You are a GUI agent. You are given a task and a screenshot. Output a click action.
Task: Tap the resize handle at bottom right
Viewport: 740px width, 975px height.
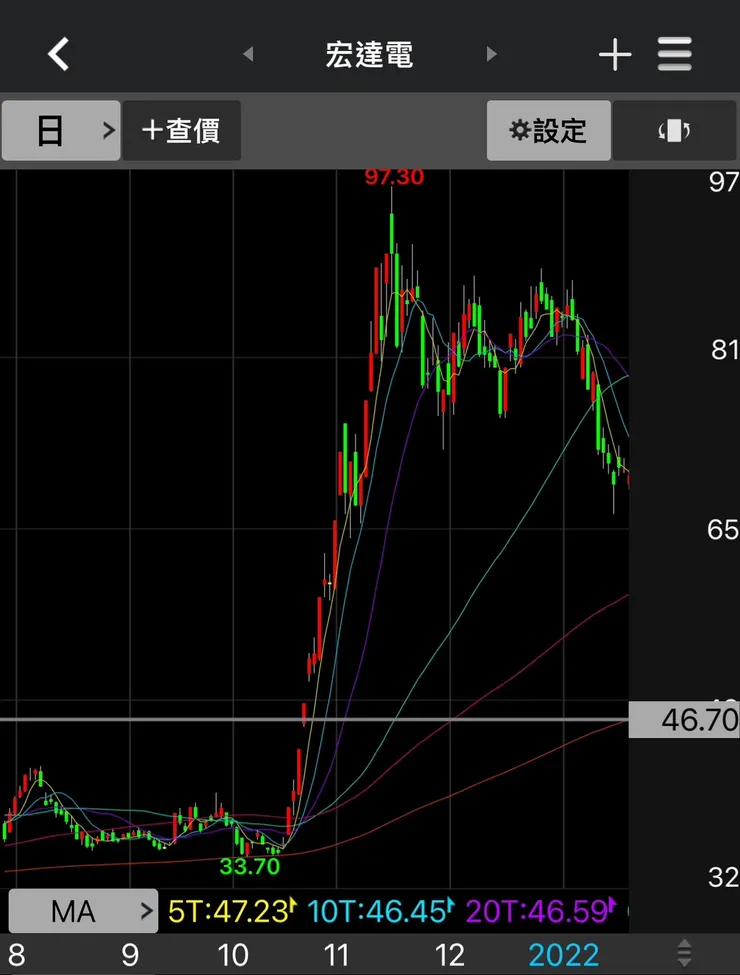(x=684, y=953)
